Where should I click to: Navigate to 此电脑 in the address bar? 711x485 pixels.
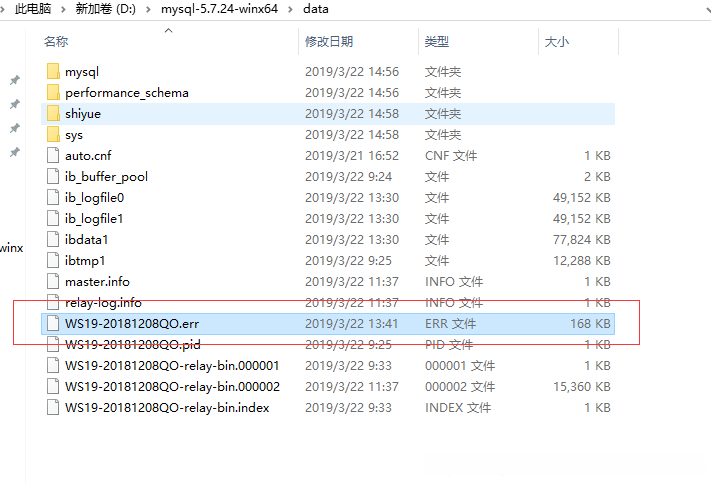click(x=33, y=9)
